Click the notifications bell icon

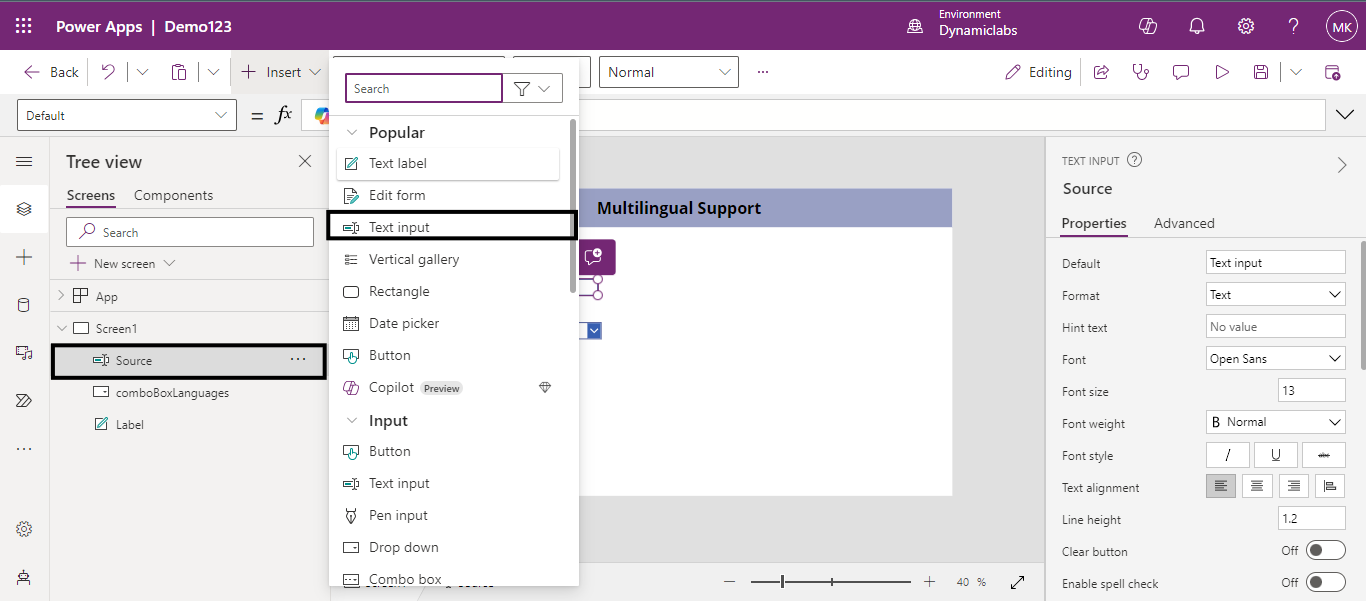click(x=1197, y=26)
